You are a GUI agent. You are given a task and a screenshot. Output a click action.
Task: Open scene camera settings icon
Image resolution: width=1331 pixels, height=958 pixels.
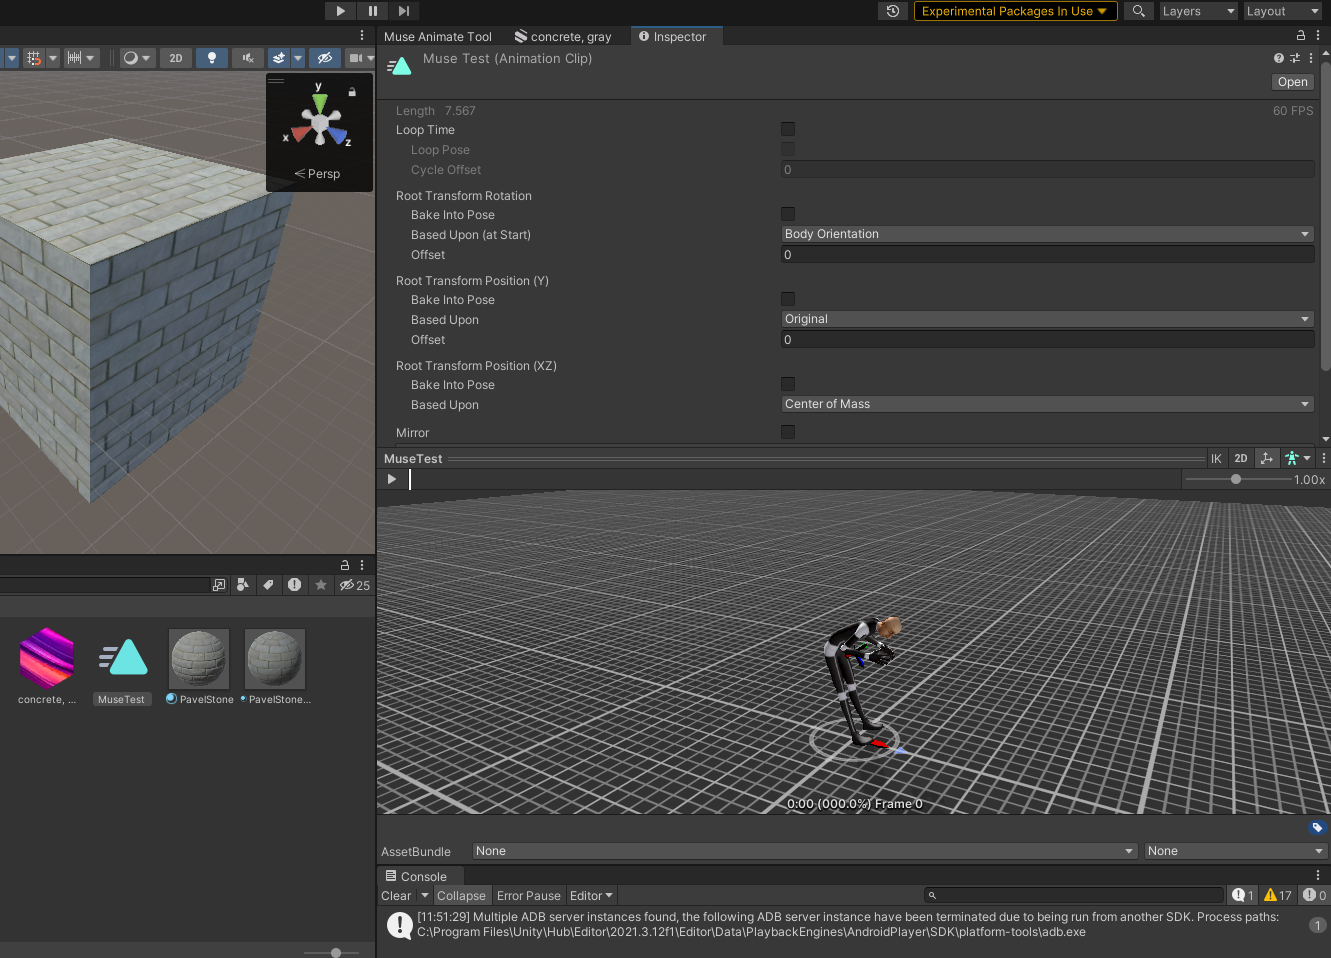click(355, 58)
